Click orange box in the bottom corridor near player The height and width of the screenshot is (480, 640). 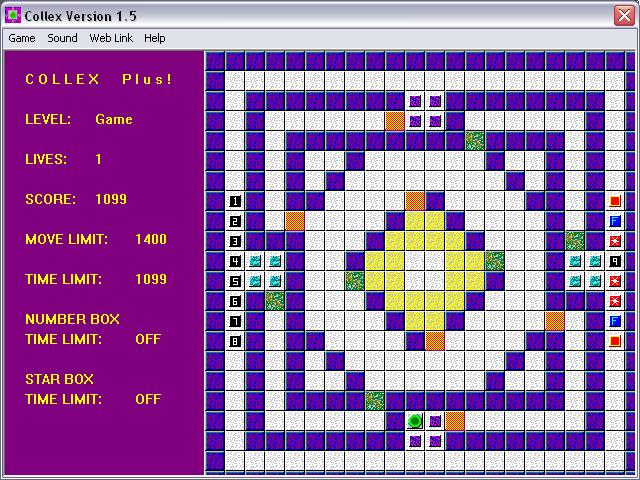click(455, 421)
